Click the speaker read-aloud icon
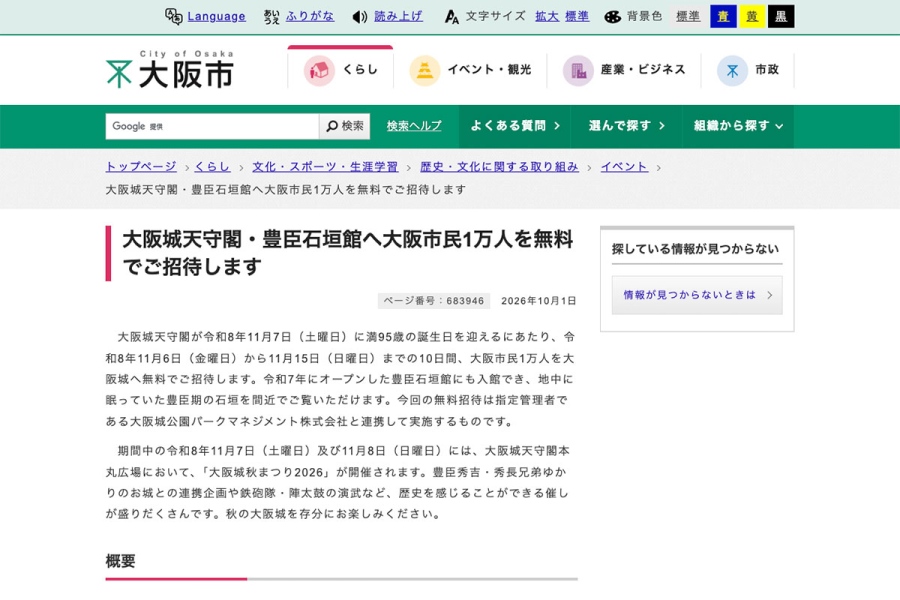 (x=360, y=17)
